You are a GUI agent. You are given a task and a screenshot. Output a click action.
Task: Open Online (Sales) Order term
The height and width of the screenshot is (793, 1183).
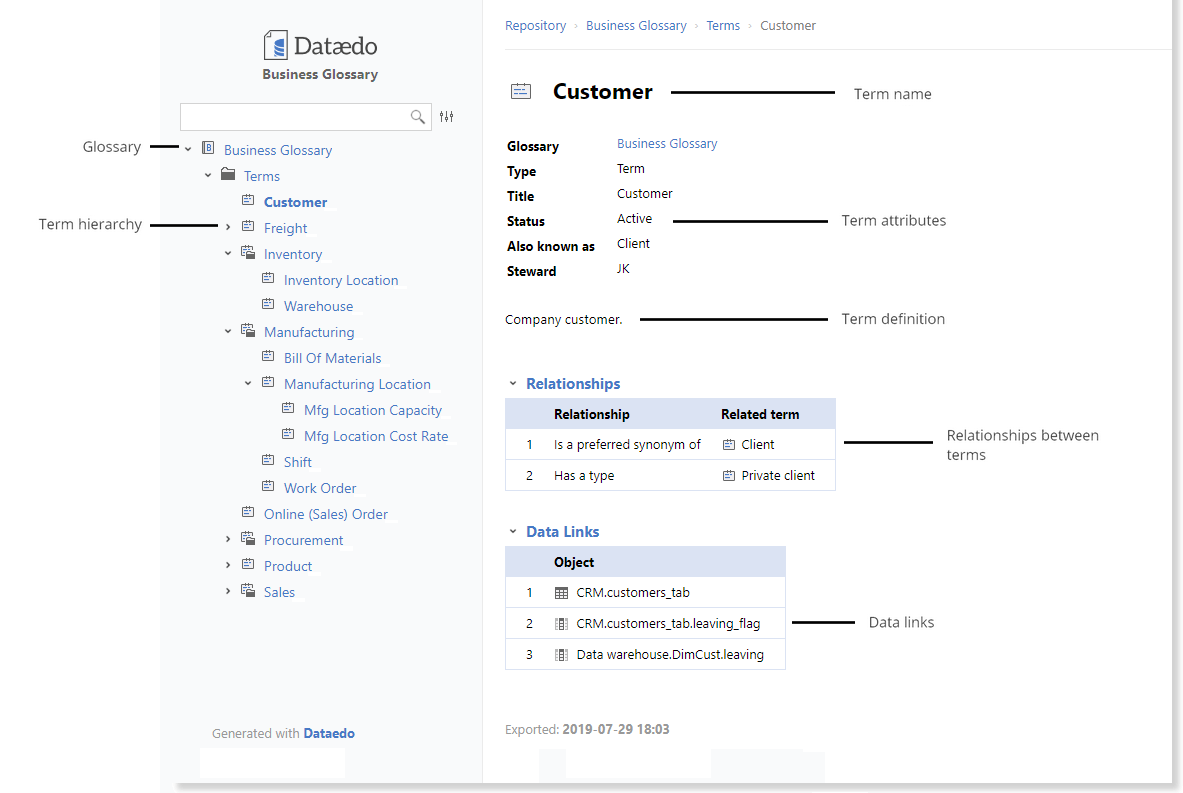pyautogui.click(x=325, y=514)
